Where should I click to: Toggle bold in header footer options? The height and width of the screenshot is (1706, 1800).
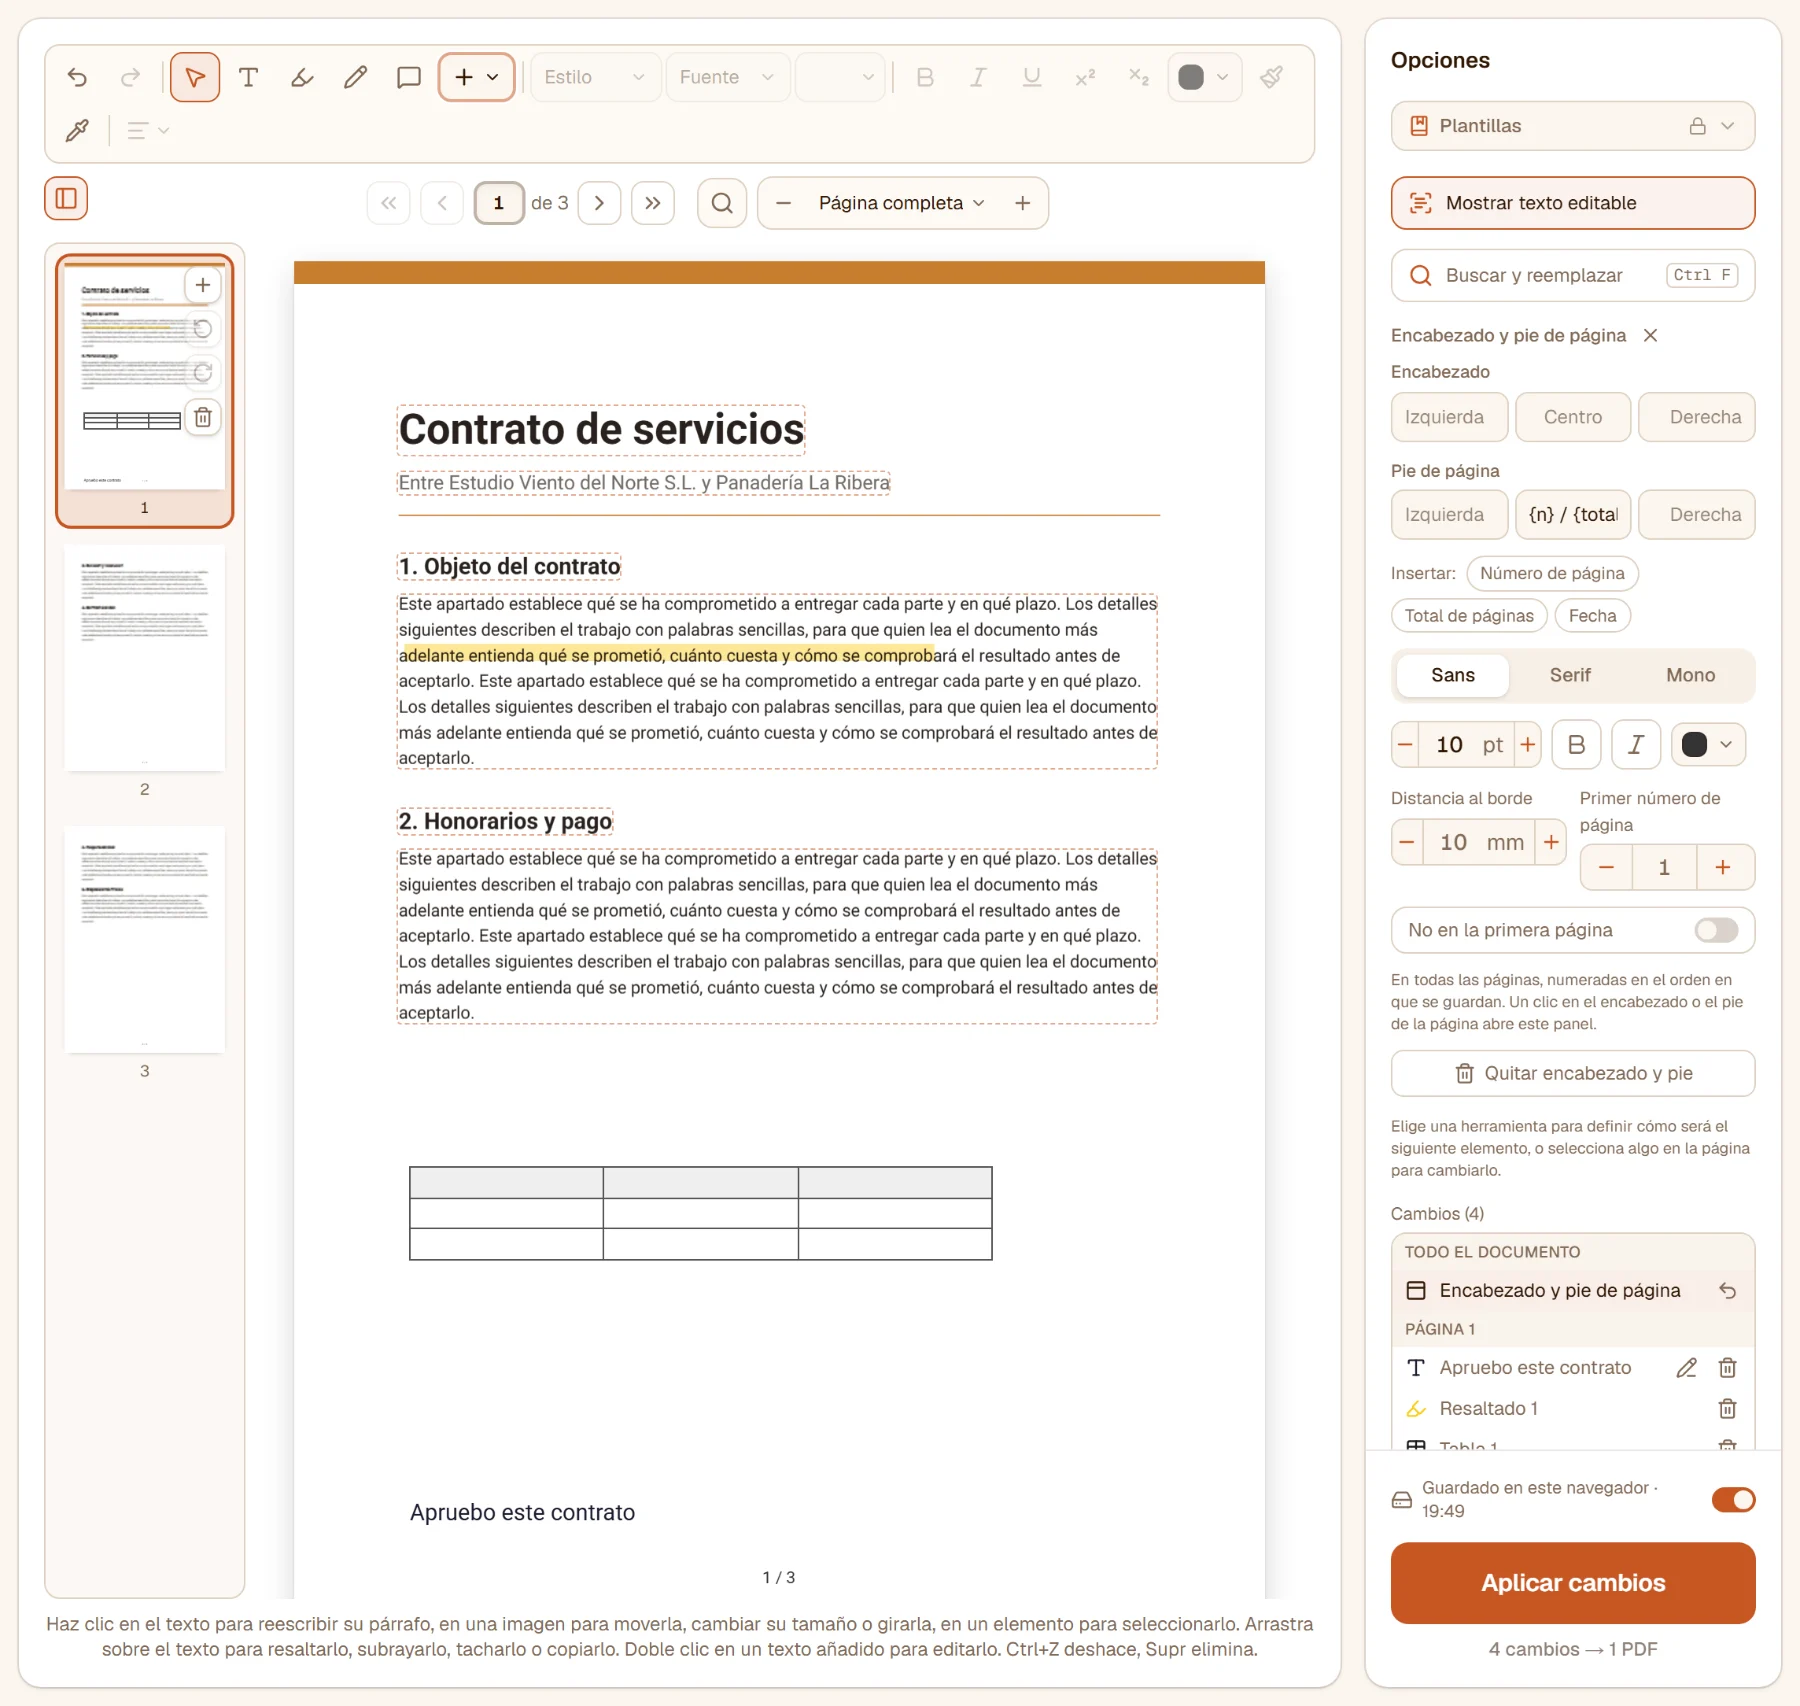1577,745
